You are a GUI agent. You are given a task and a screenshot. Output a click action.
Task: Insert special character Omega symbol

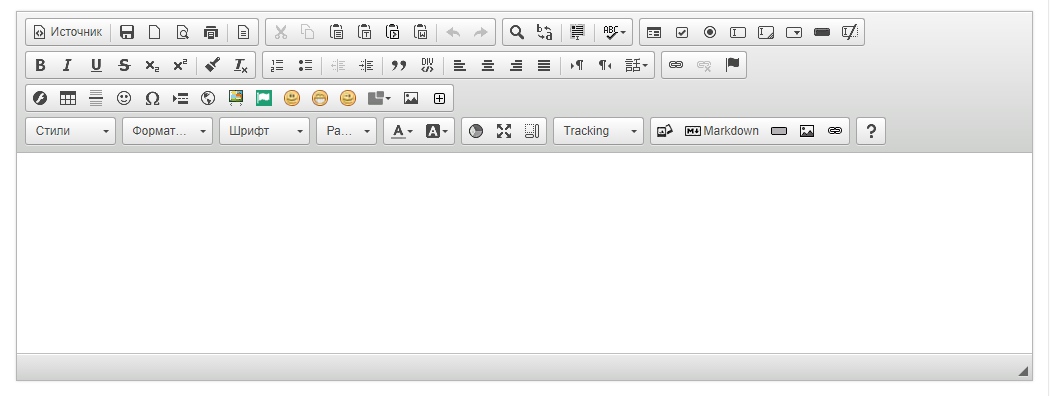pyautogui.click(x=152, y=98)
